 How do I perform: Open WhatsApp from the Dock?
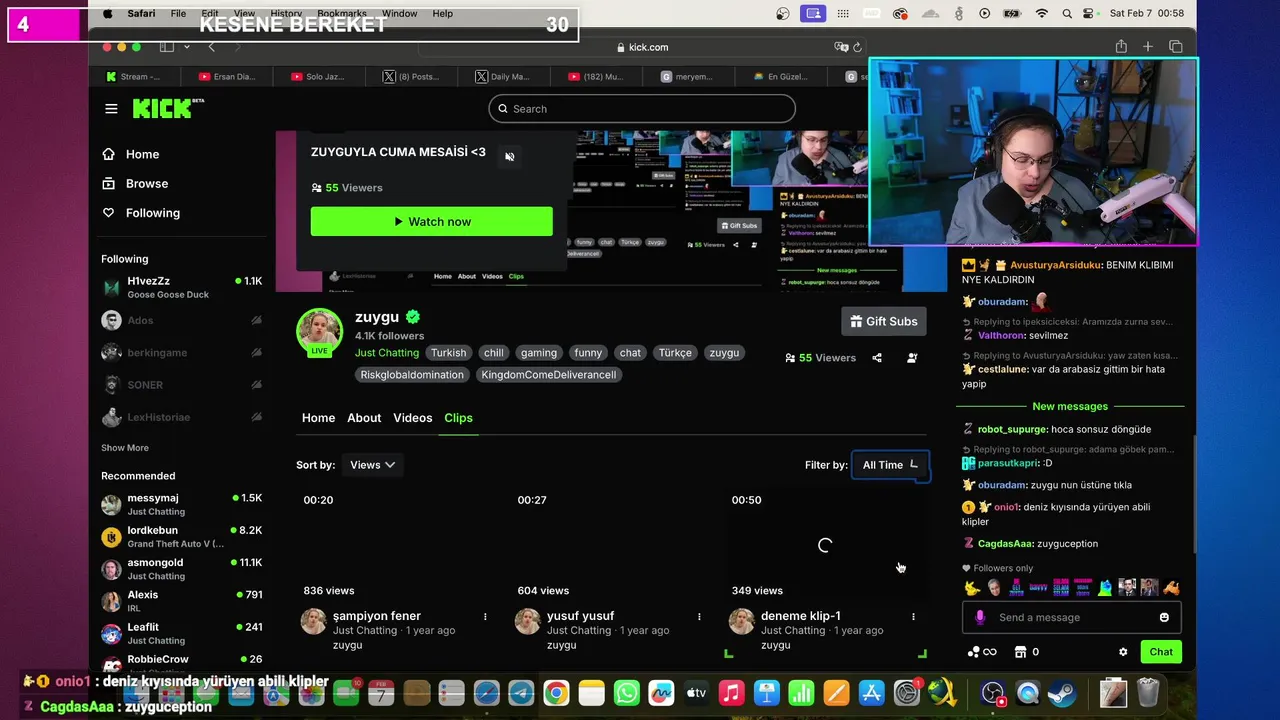627,693
